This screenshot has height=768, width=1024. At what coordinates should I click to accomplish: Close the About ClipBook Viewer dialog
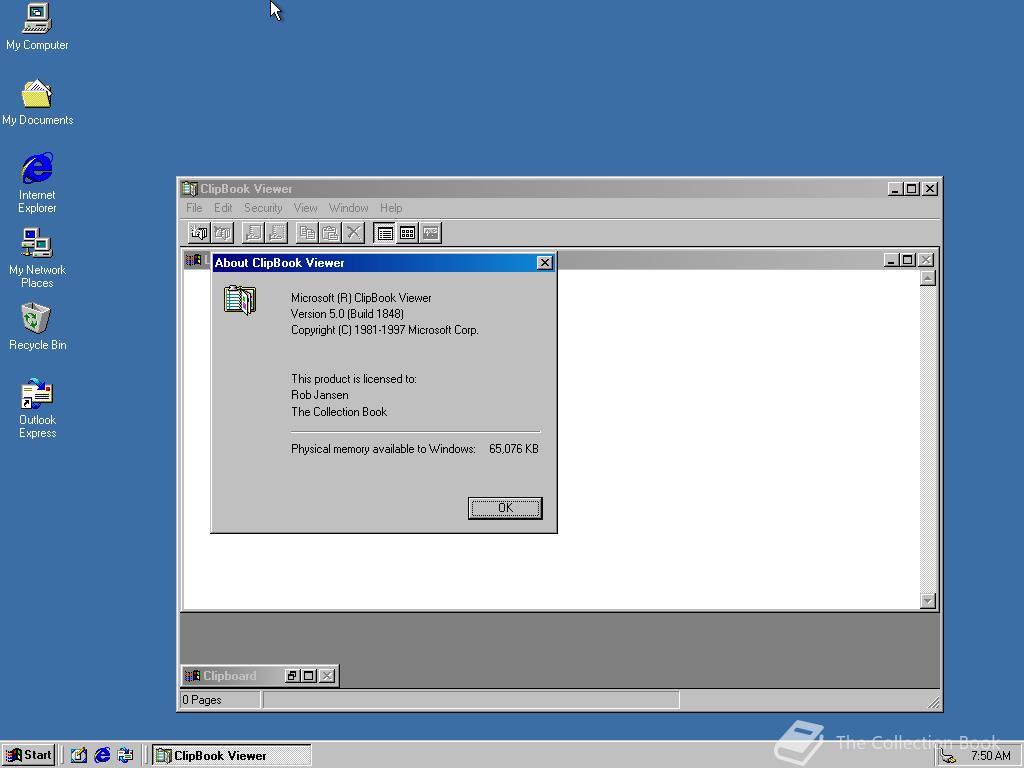(x=544, y=263)
